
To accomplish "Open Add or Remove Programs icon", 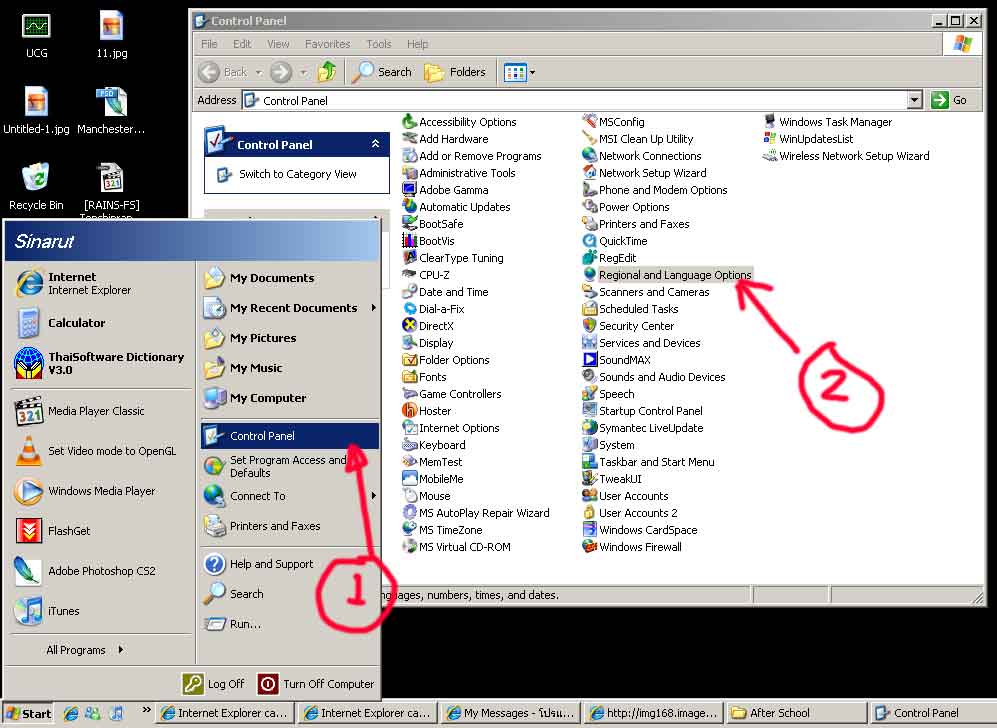I will pyautogui.click(x=472, y=156).
